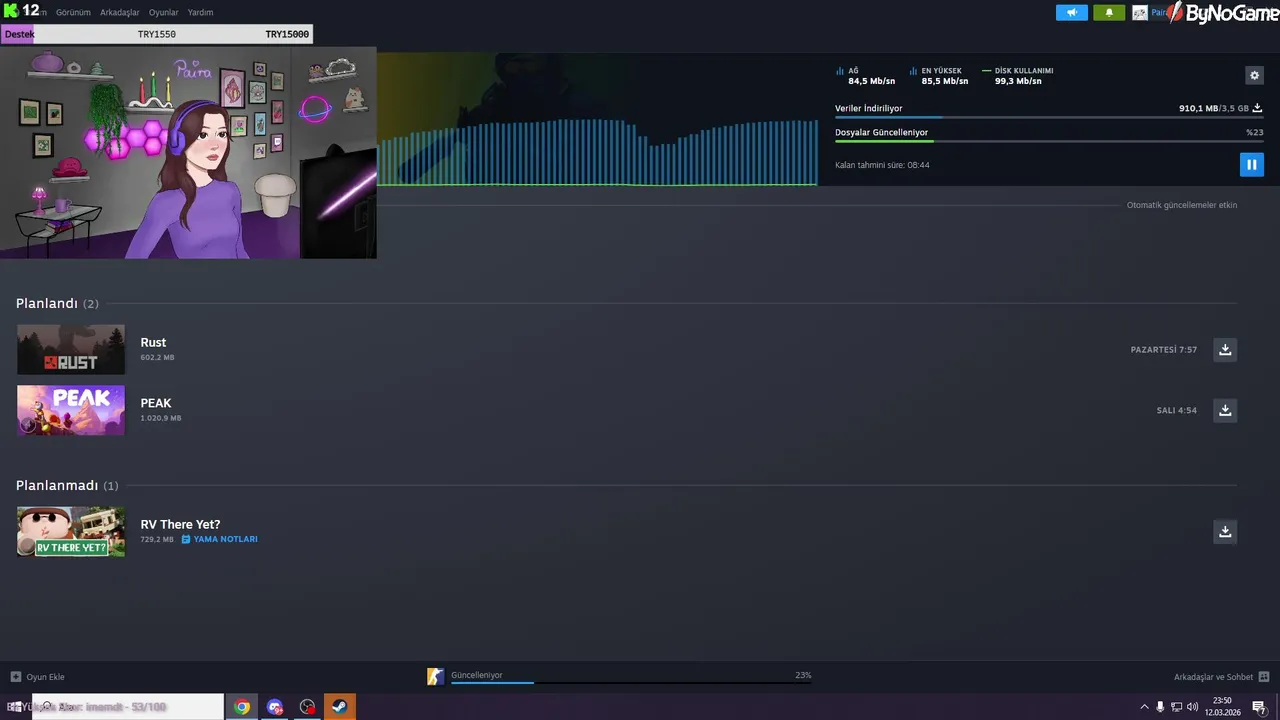Click the Planlanmadı (1) section header

click(x=67, y=485)
